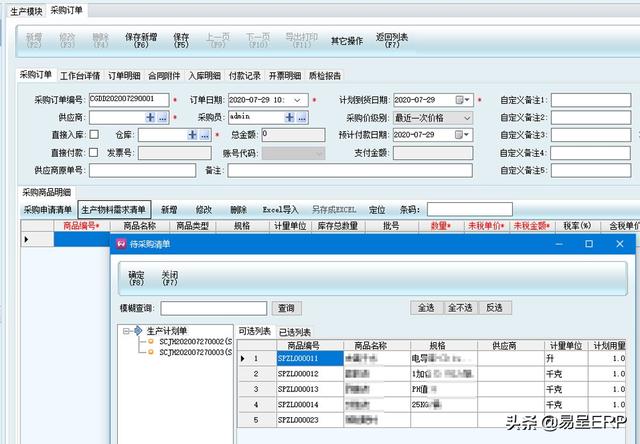Switch to the 入库明细 tab

[206, 75]
